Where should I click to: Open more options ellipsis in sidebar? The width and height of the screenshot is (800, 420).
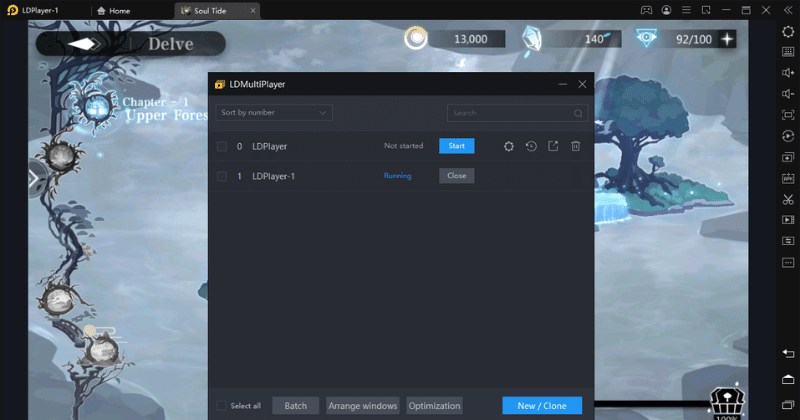click(x=788, y=262)
